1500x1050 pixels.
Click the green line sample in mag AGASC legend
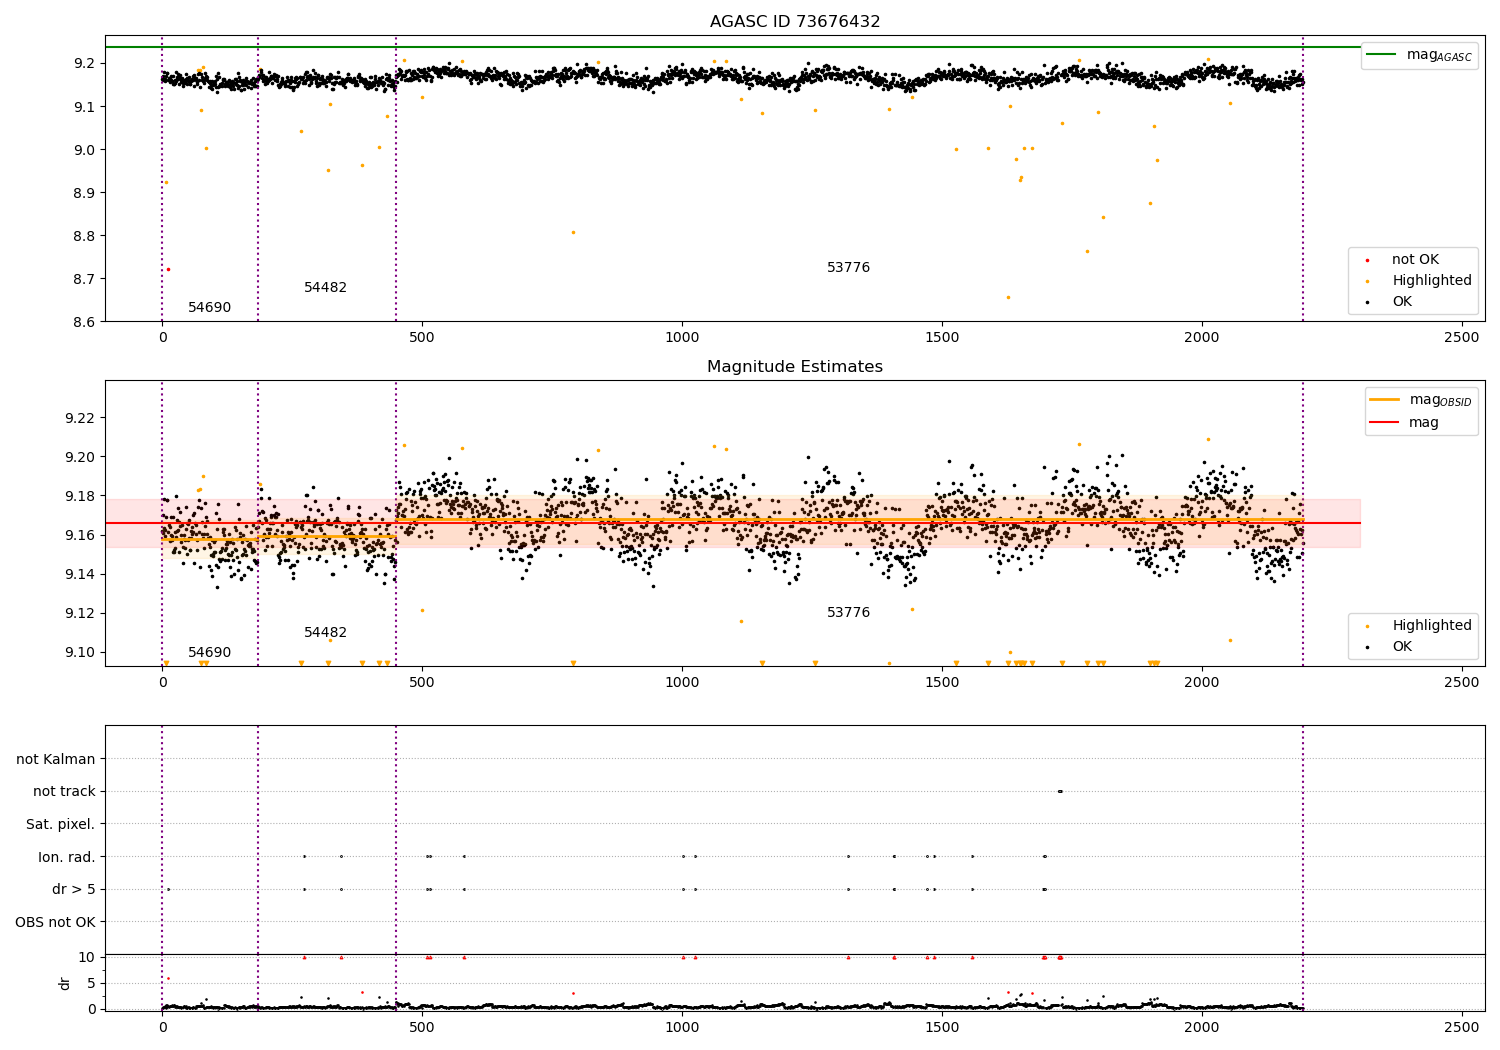tap(1382, 54)
